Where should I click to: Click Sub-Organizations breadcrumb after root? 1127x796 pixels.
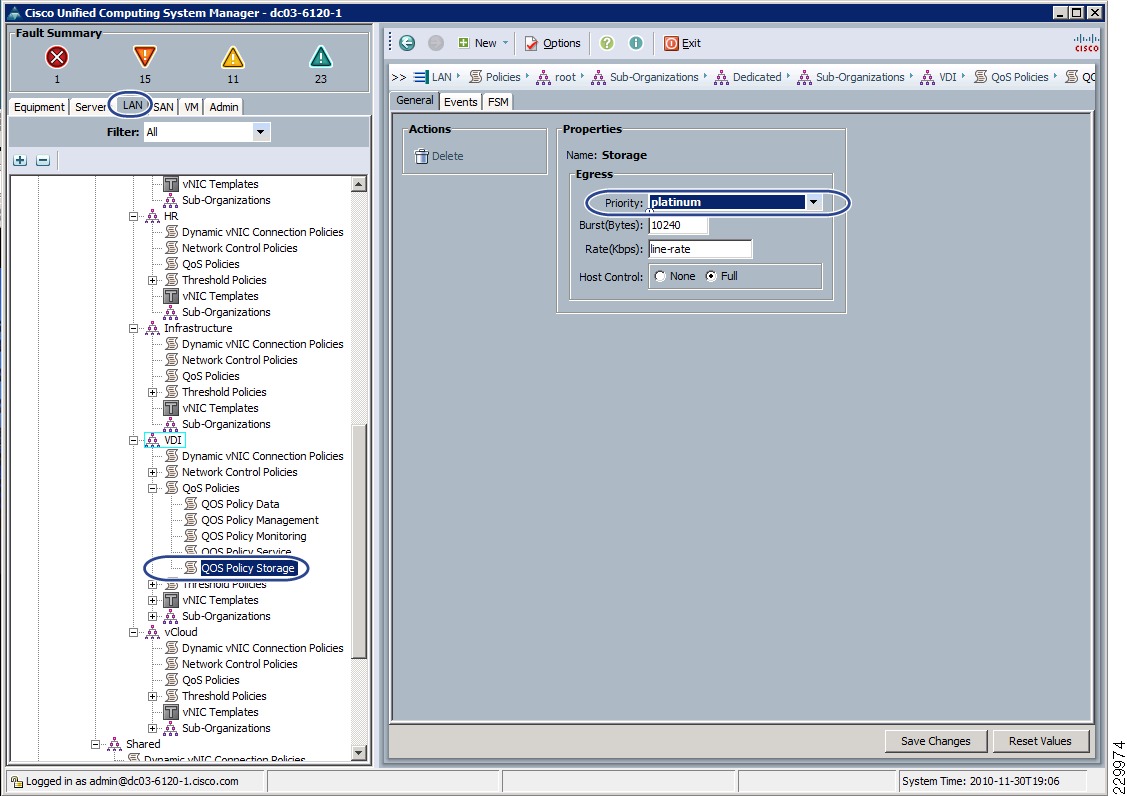(654, 77)
